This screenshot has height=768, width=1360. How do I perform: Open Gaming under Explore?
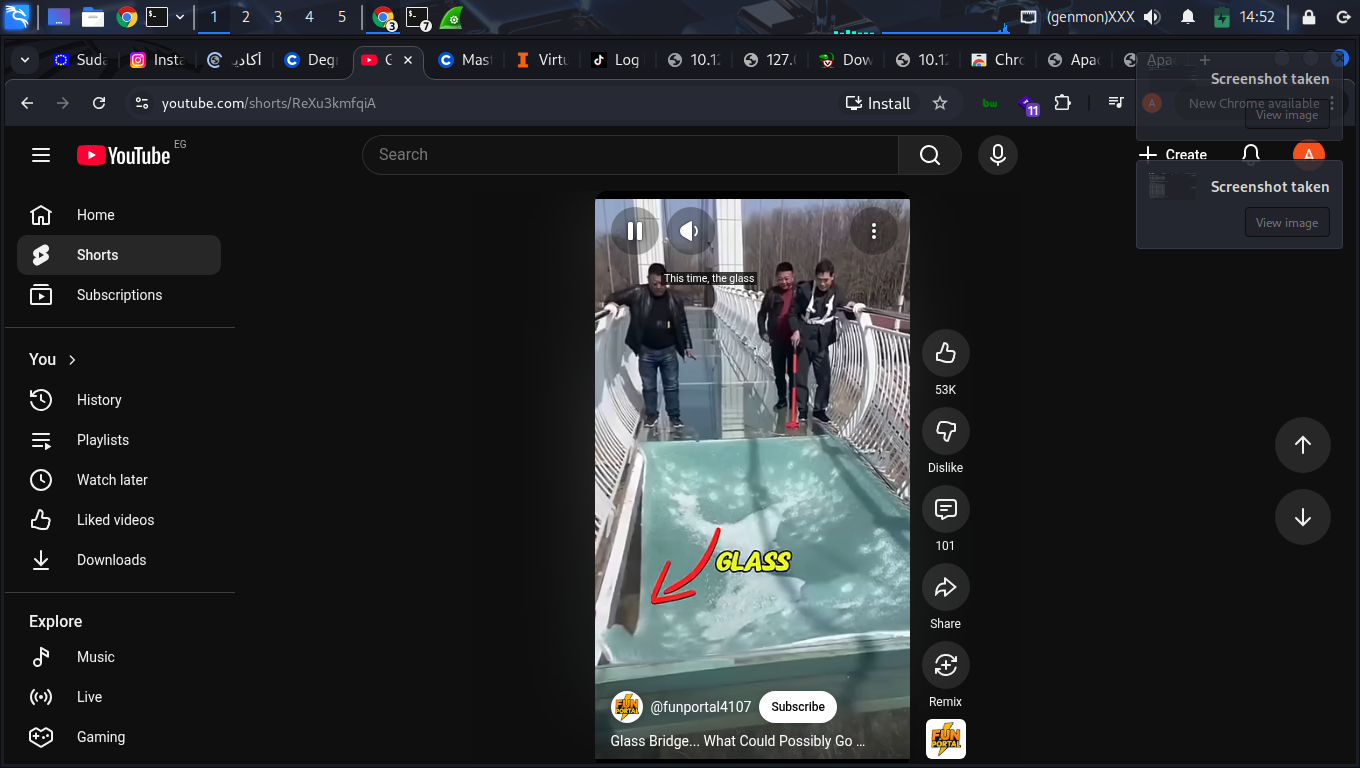click(119, 737)
